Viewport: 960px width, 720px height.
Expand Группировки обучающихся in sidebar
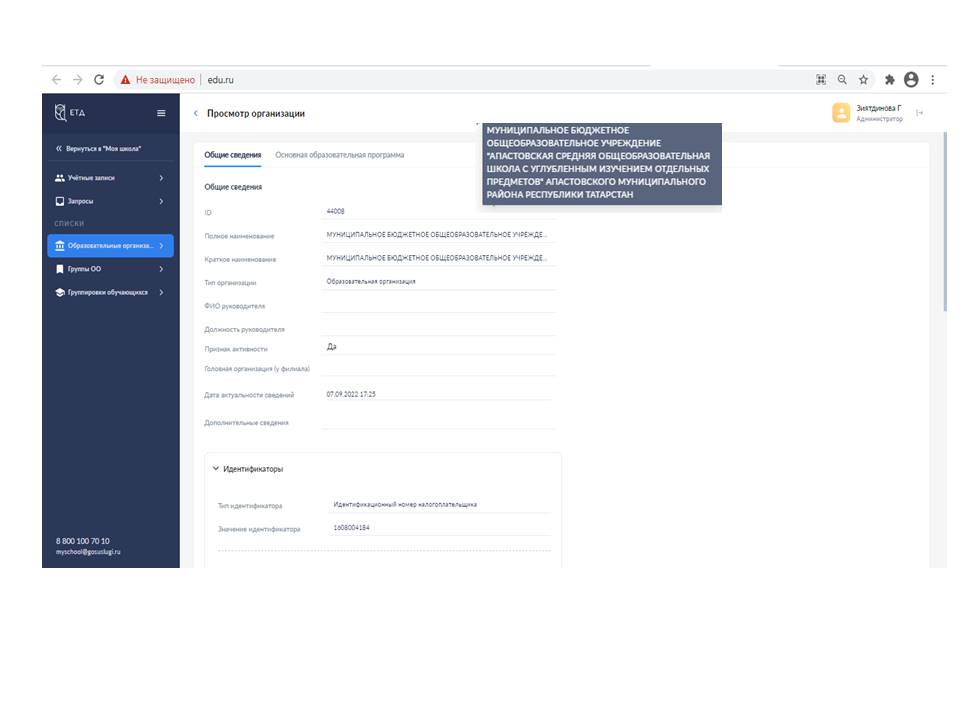110,292
